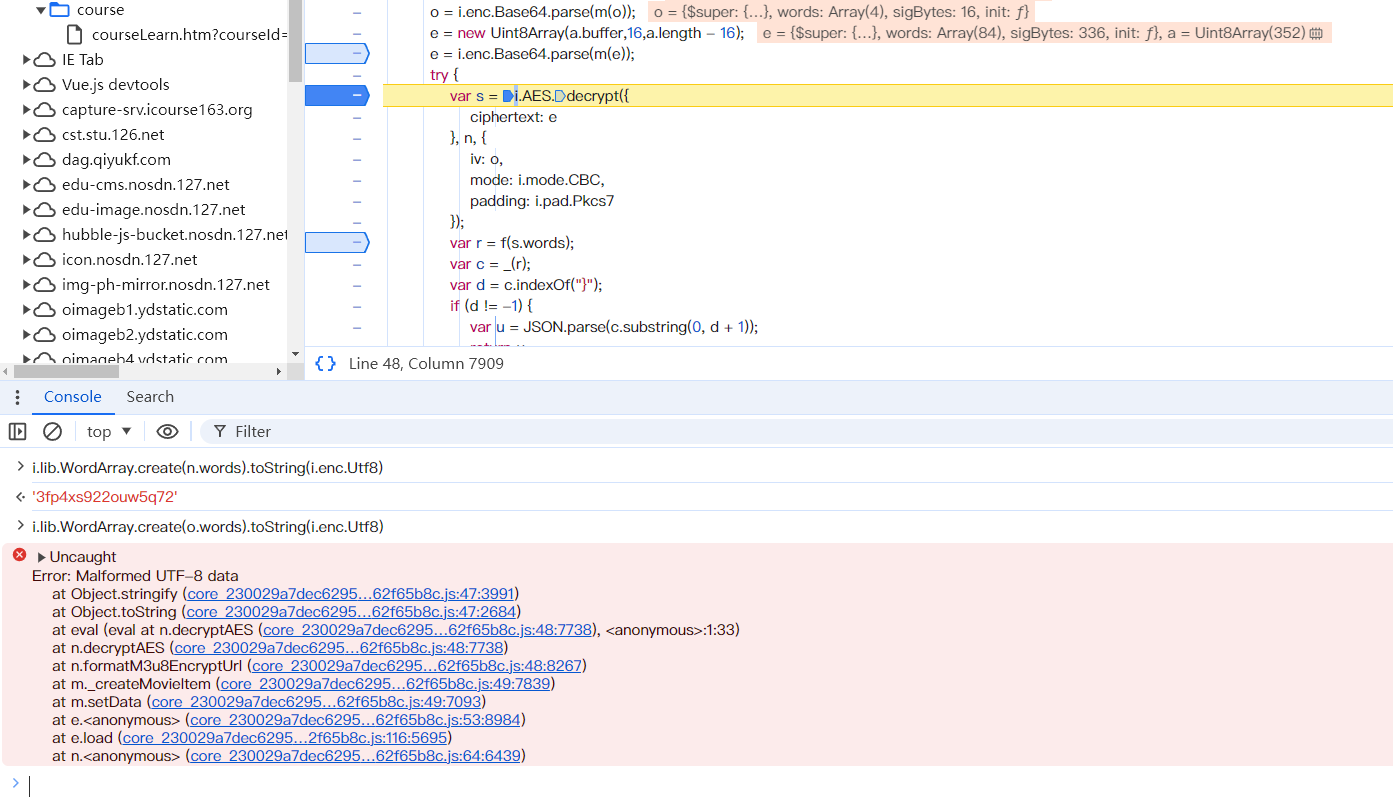Toggle the active breakpoint on the var s line
The width and height of the screenshot is (1393, 807).
tap(337, 96)
